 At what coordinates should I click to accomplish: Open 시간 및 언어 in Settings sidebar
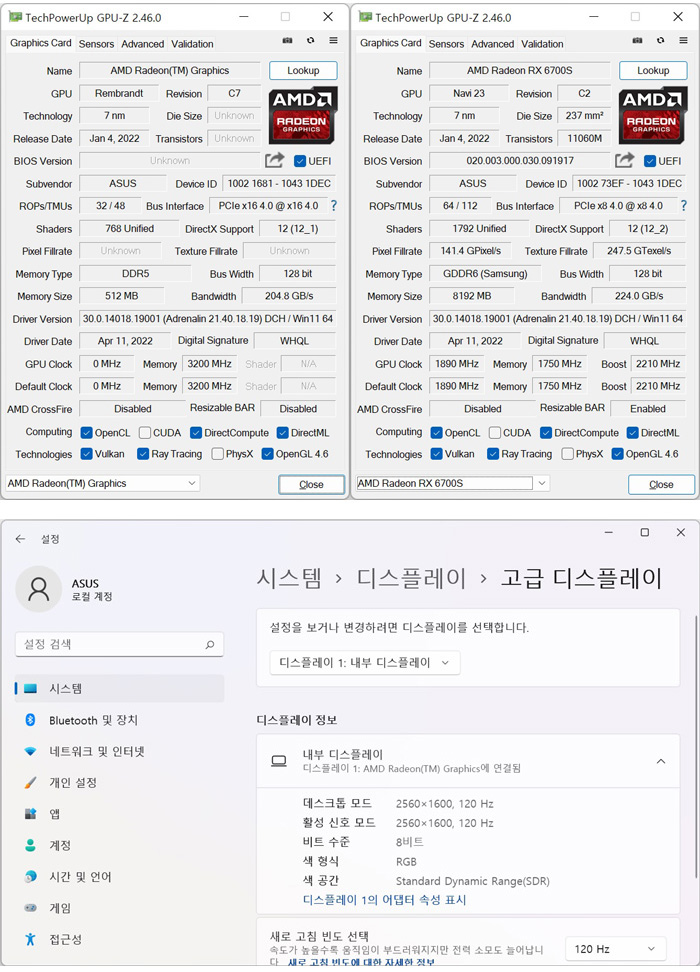click(x=119, y=877)
